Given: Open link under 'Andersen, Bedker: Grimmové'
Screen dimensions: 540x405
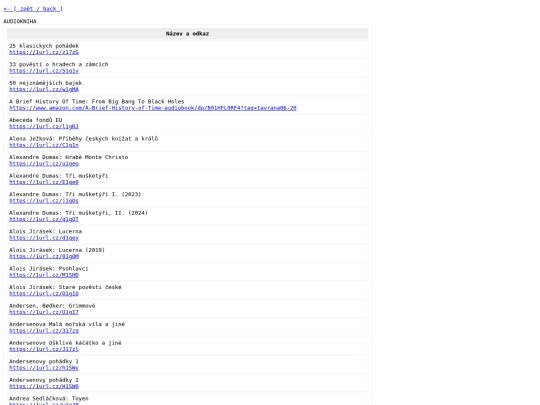Looking at the screenshot, I should (44, 312).
